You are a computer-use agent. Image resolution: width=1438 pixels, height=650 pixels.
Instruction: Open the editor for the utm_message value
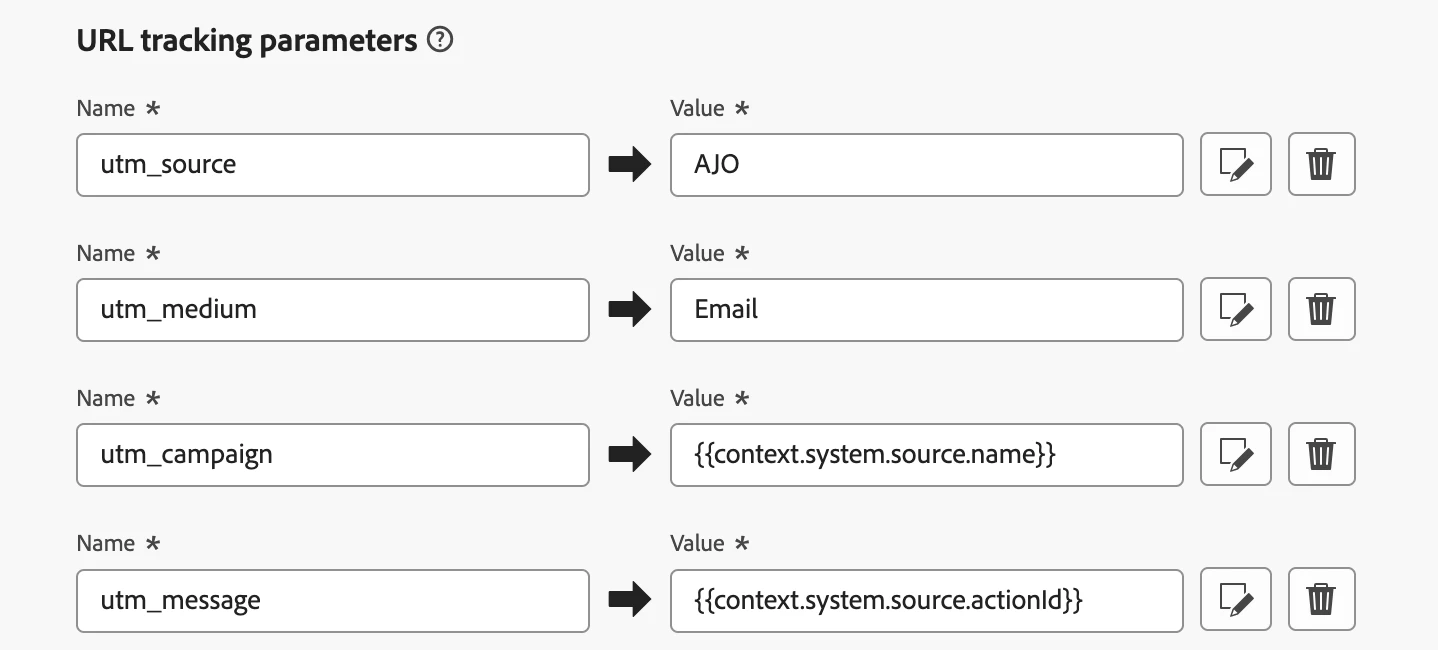(x=1235, y=599)
